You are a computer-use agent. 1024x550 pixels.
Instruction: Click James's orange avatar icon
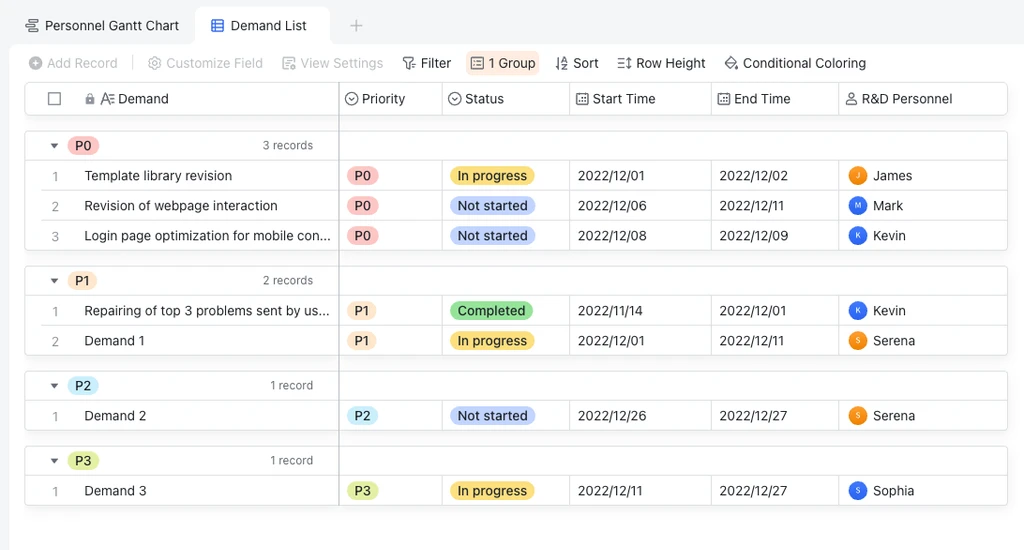click(x=857, y=176)
